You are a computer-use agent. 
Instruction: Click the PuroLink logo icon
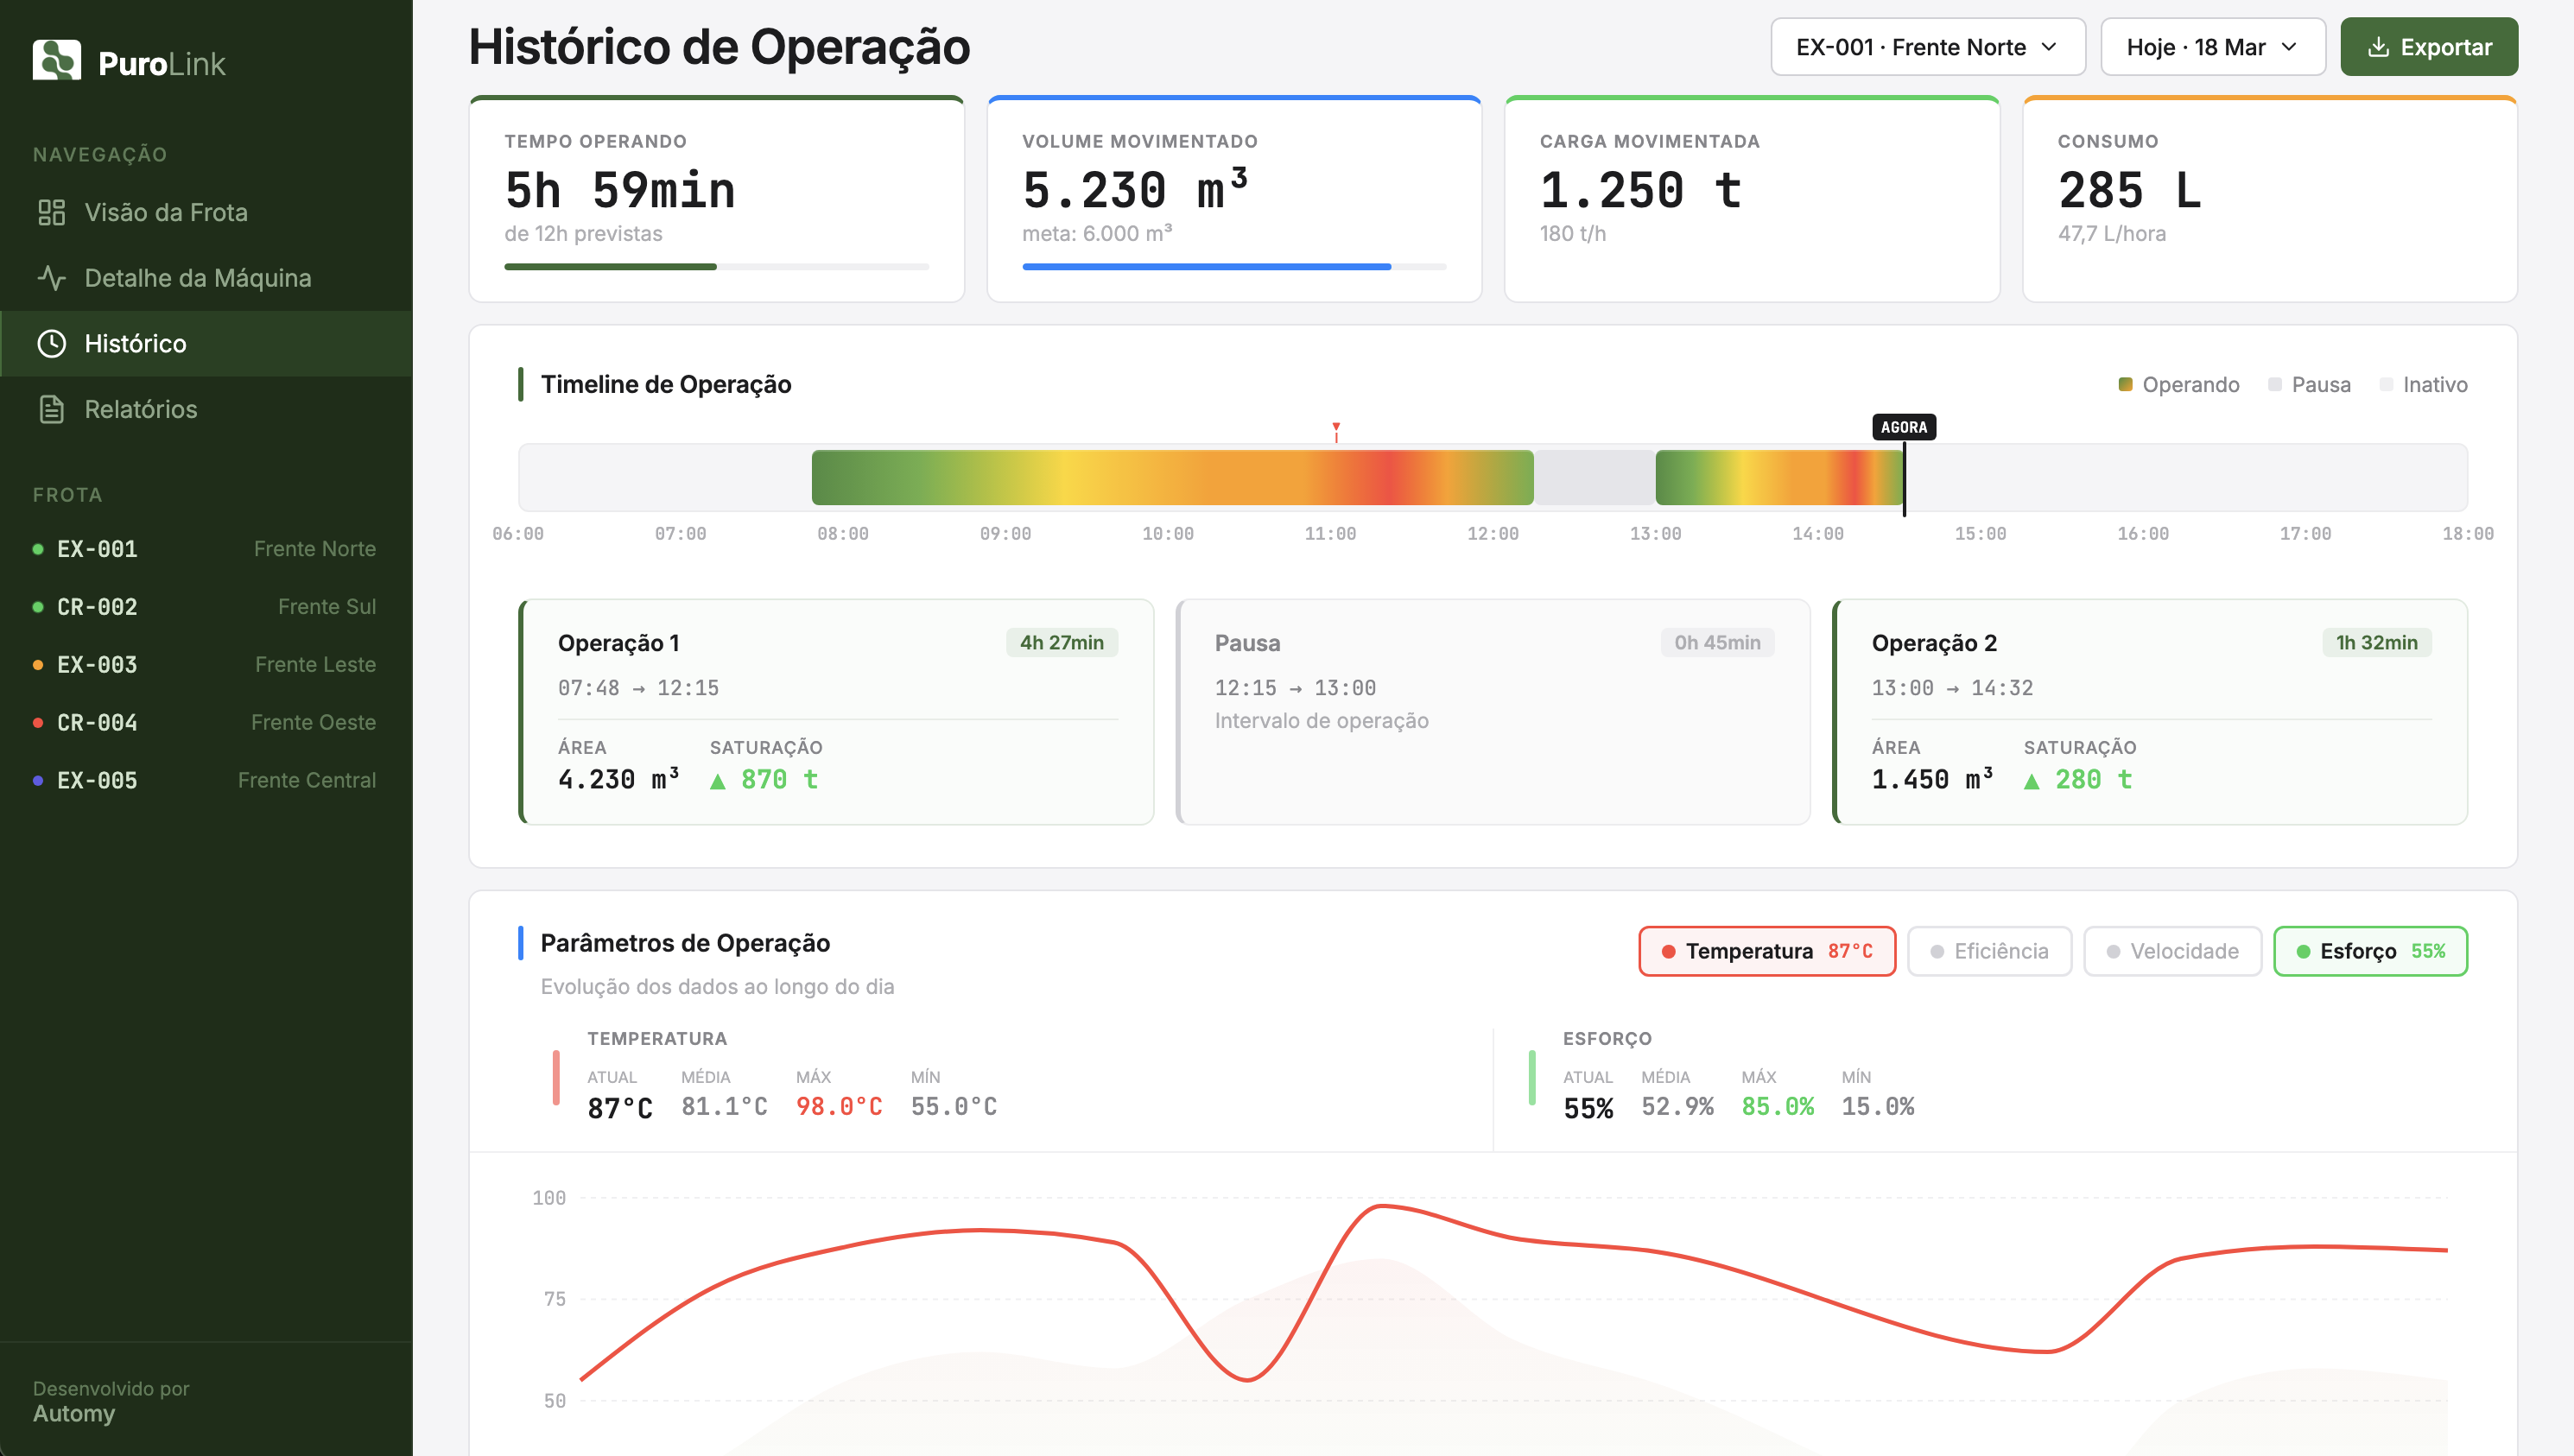coord(57,61)
